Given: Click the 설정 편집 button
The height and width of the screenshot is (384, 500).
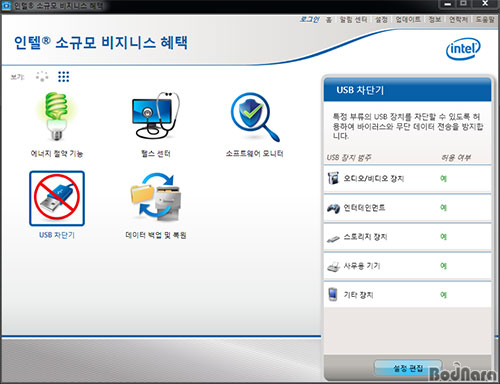Looking at the screenshot, I should click(408, 368).
